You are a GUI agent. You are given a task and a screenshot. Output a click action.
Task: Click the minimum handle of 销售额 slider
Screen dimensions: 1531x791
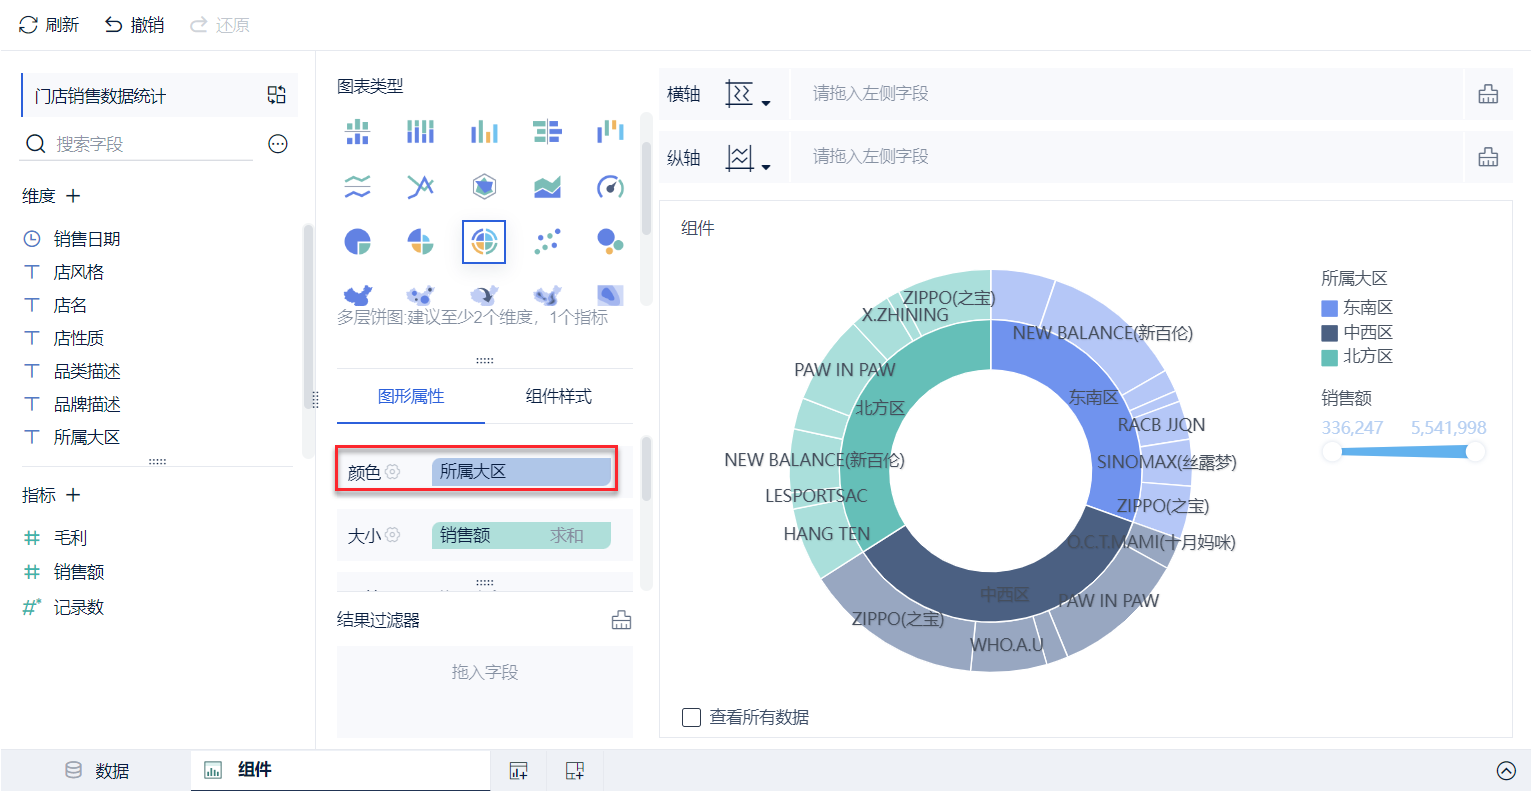[1332, 452]
